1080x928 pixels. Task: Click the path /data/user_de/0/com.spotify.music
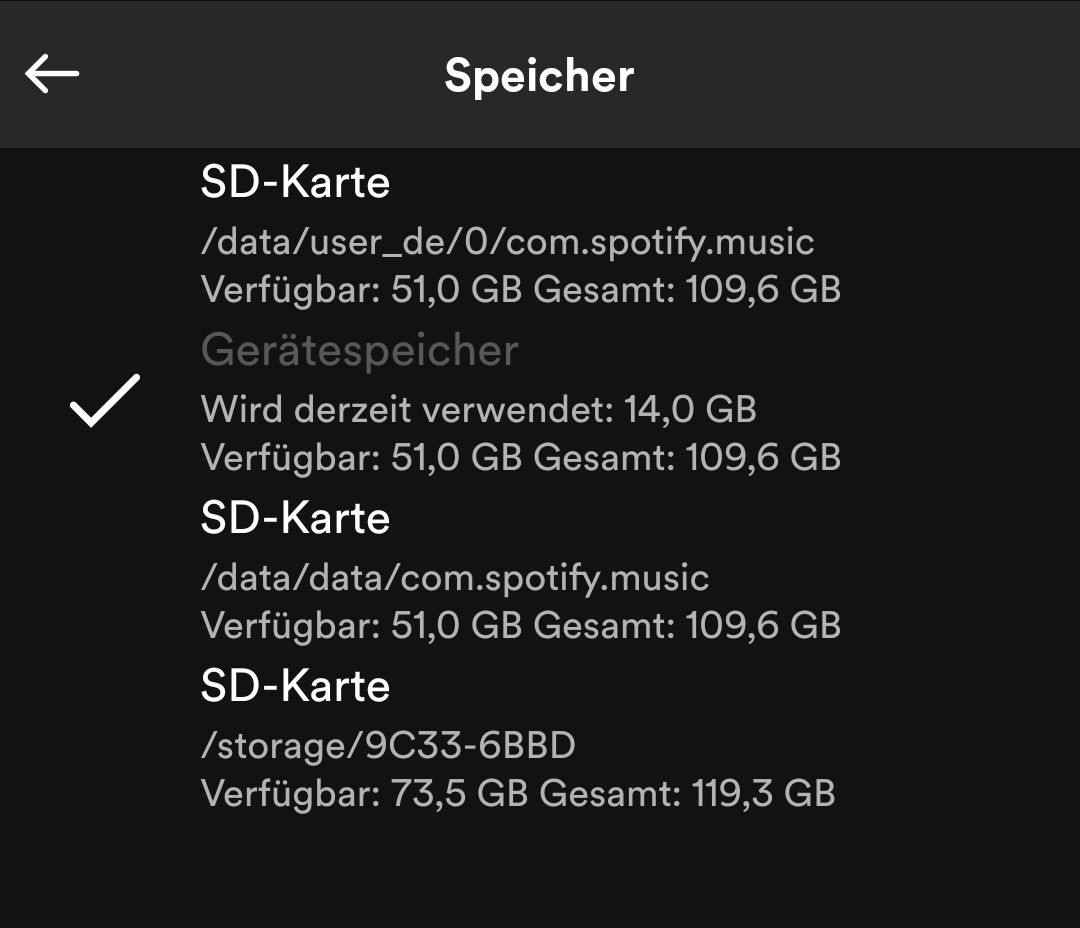[507, 241]
